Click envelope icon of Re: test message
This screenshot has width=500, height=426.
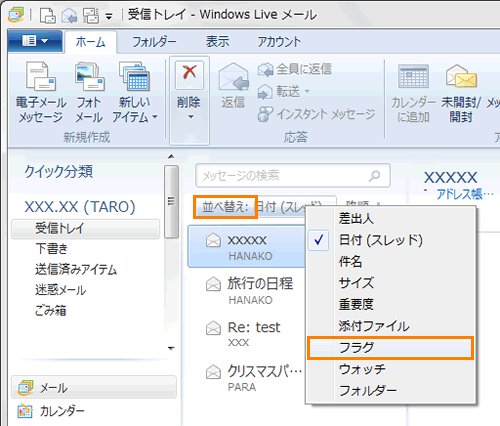point(213,328)
